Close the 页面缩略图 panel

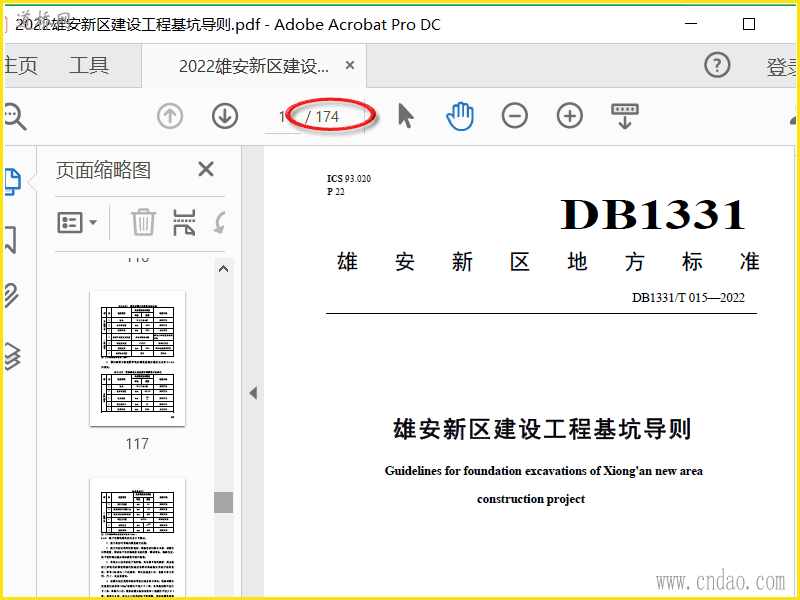coord(206,169)
